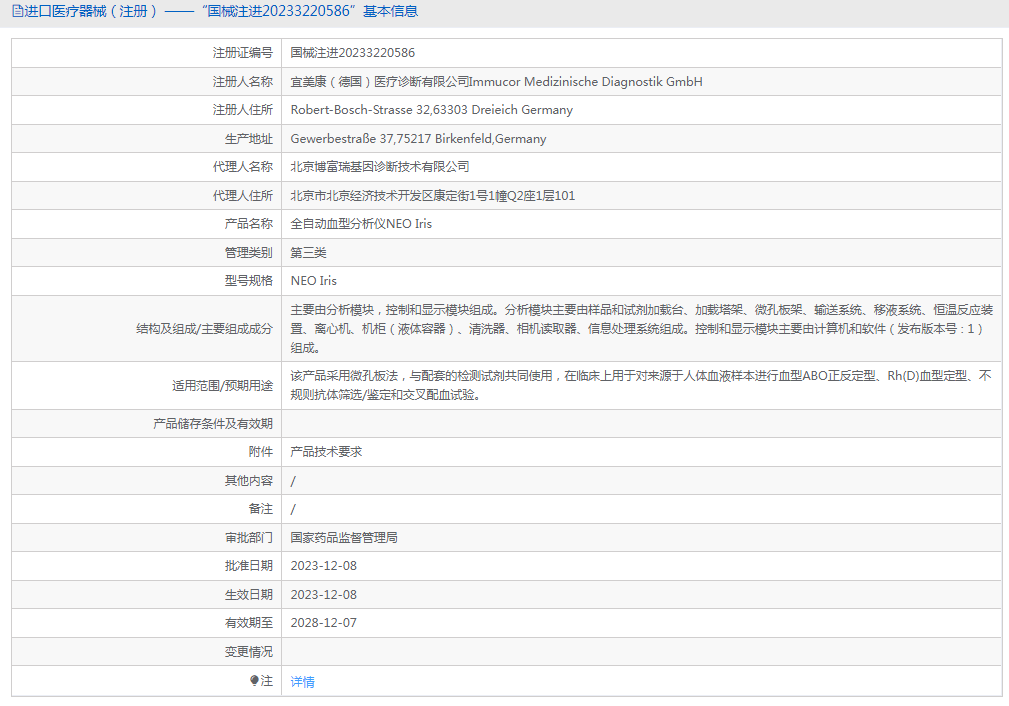Click the 注册人名称 label
Viewport: 1009px width, 706px height.
pos(243,82)
